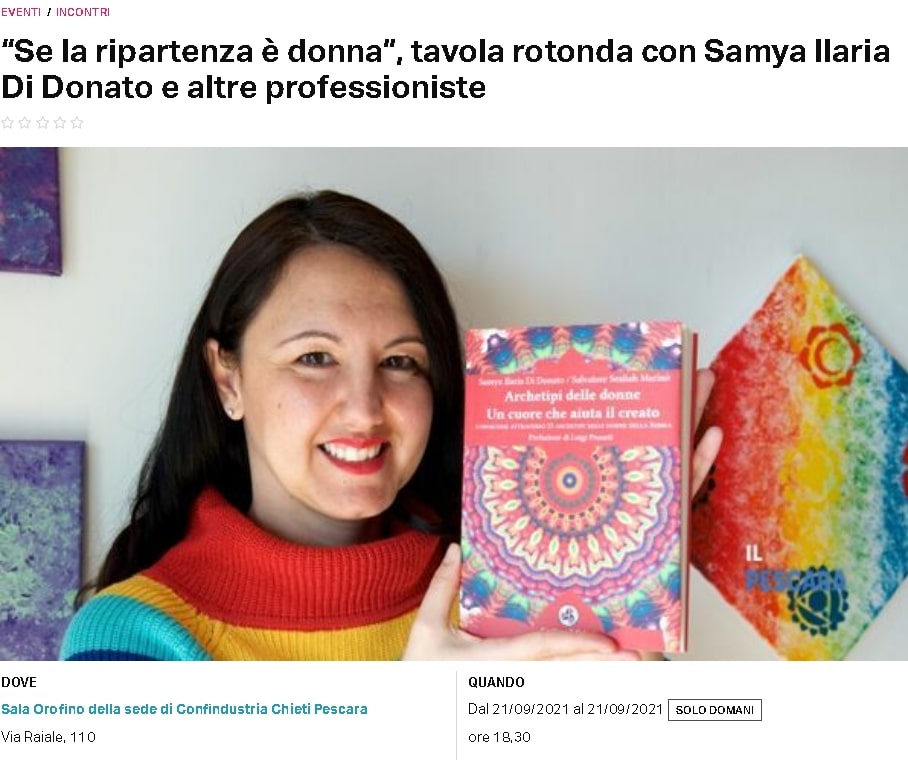Image resolution: width=908 pixels, height=760 pixels.
Task: Rate the event five stars
Action: (x=77, y=123)
